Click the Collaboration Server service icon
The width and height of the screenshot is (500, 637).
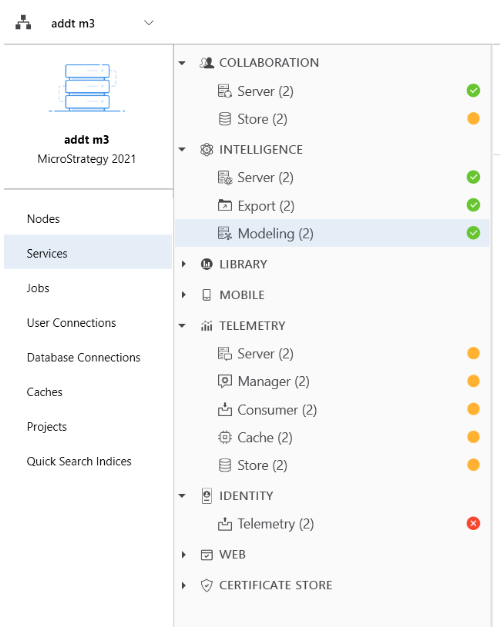(x=225, y=91)
